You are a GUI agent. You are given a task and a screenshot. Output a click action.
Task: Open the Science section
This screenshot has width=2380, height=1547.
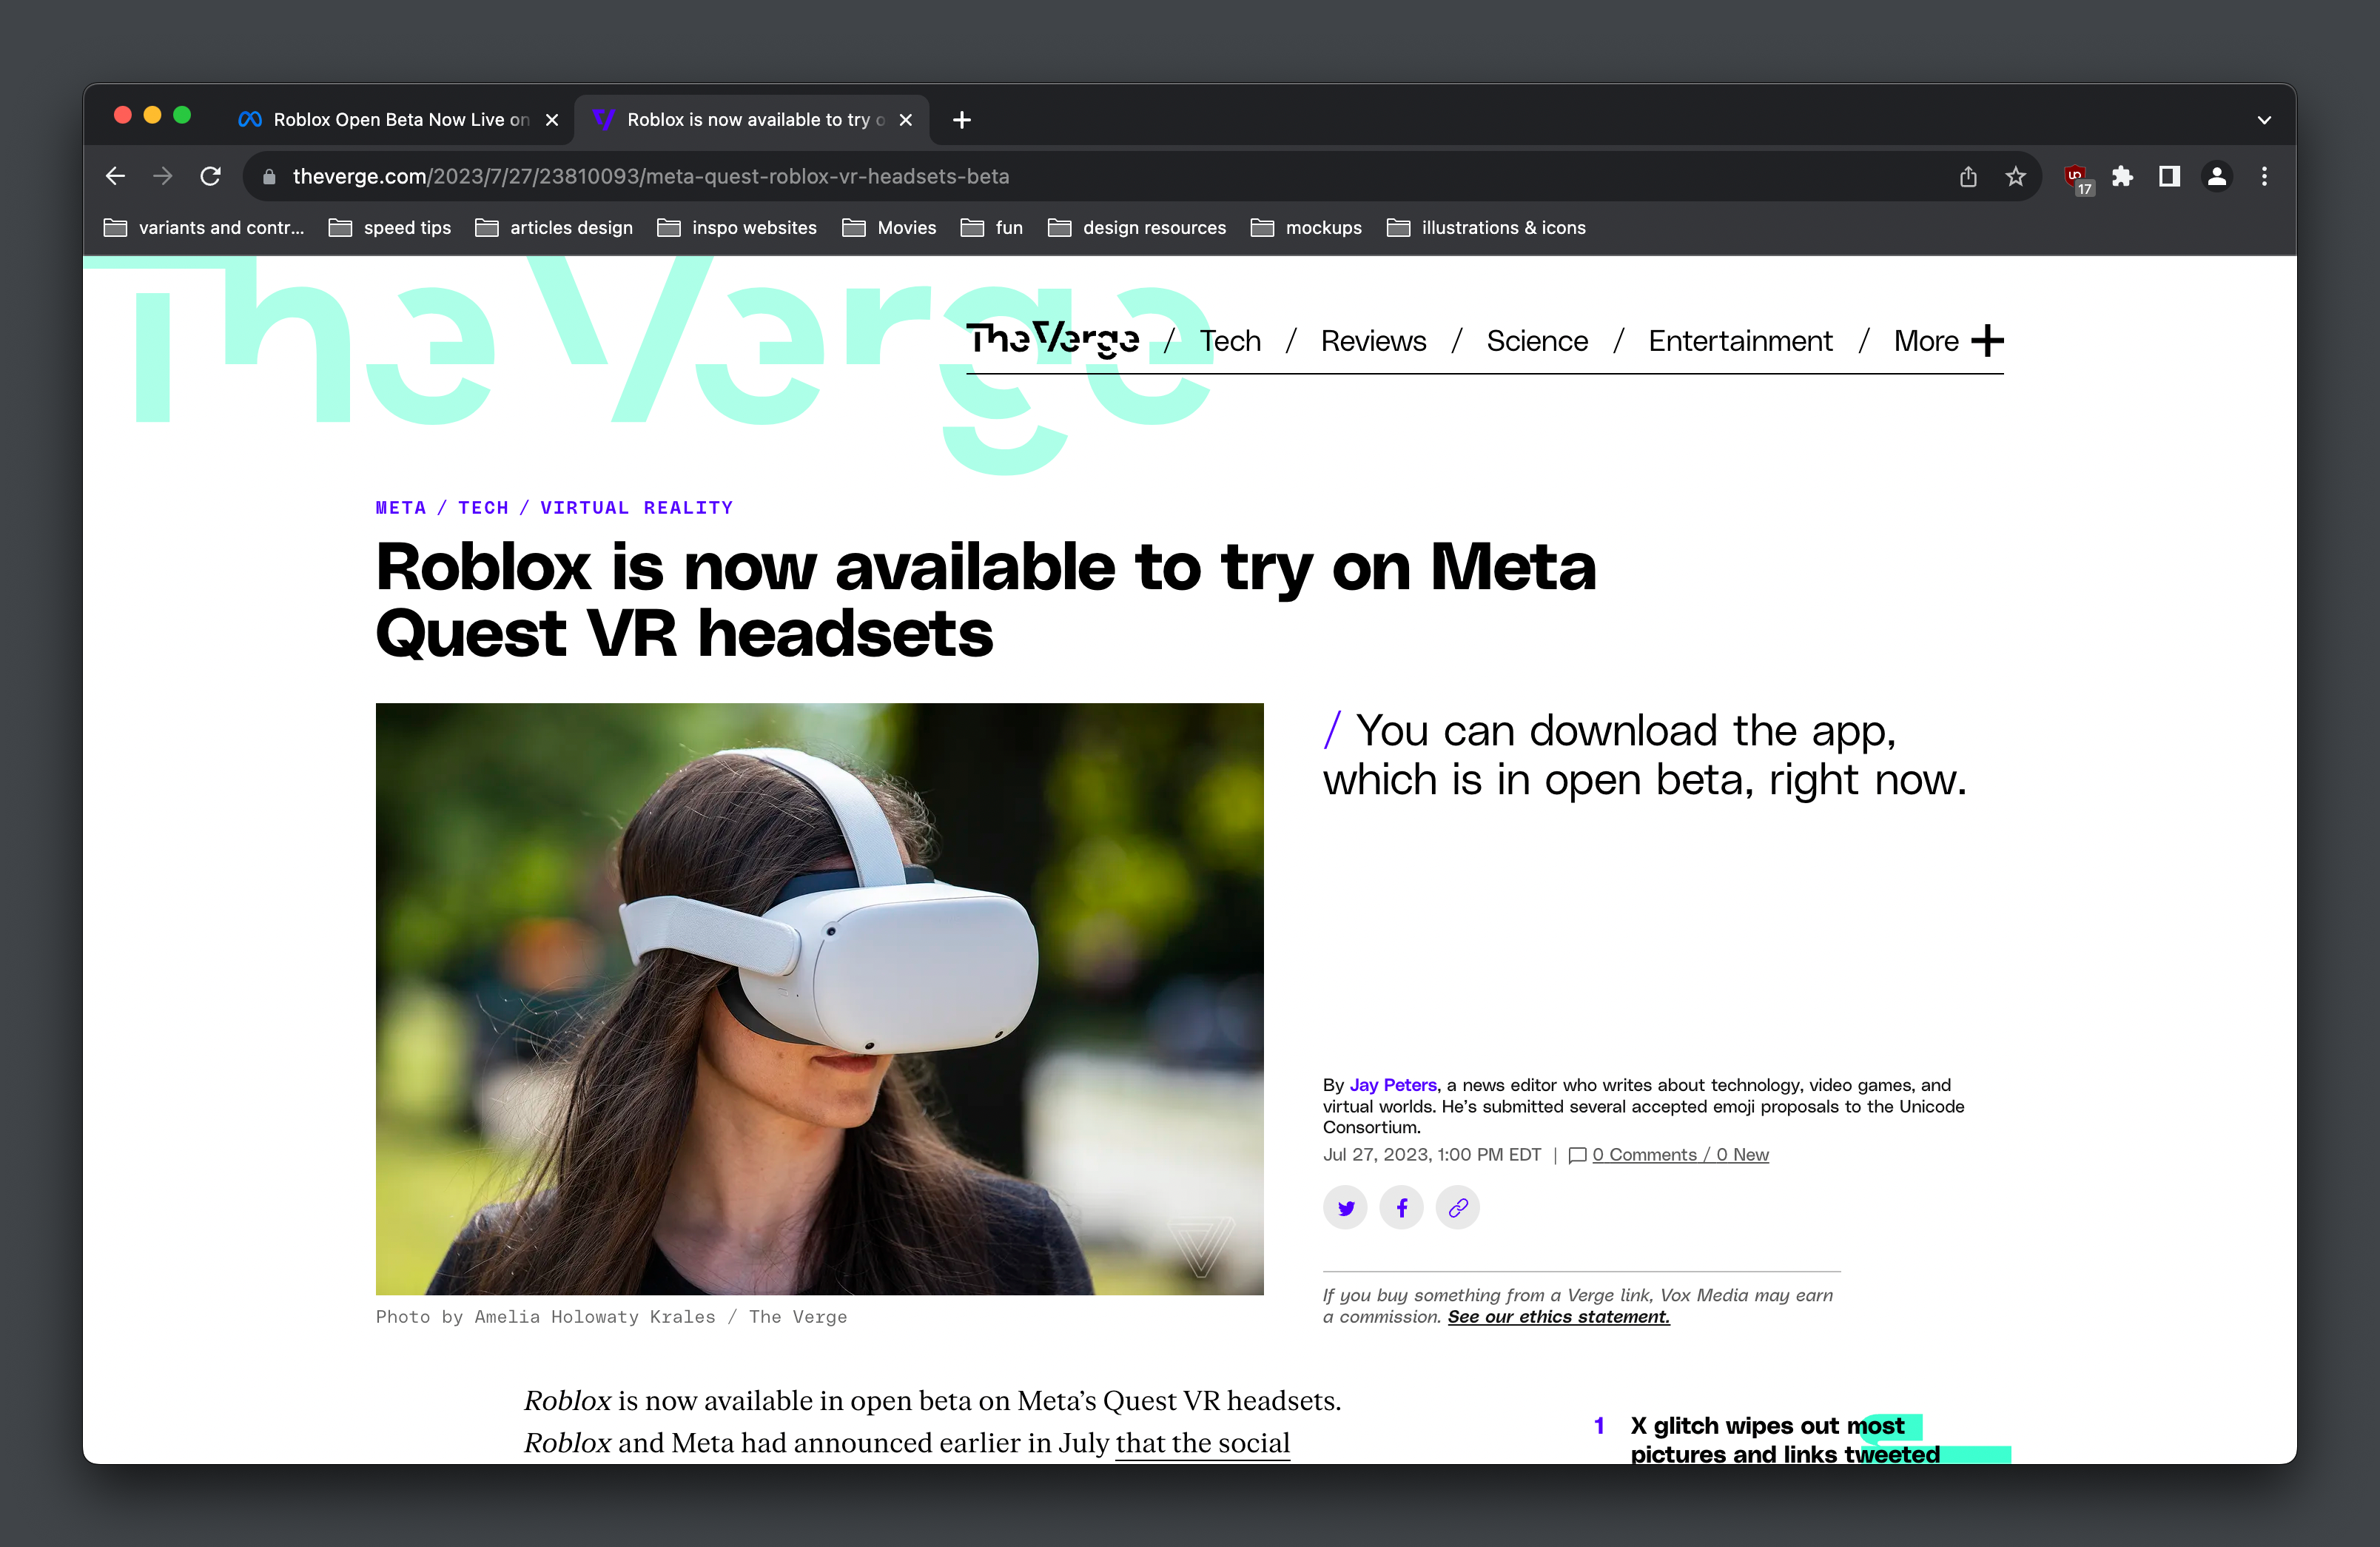pyautogui.click(x=1537, y=341)
